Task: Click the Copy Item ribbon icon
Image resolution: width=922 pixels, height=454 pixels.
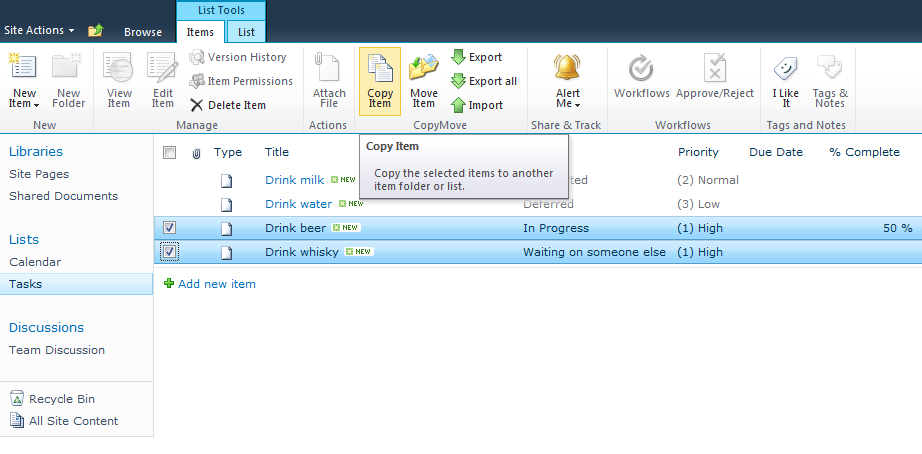Action: 380,69
